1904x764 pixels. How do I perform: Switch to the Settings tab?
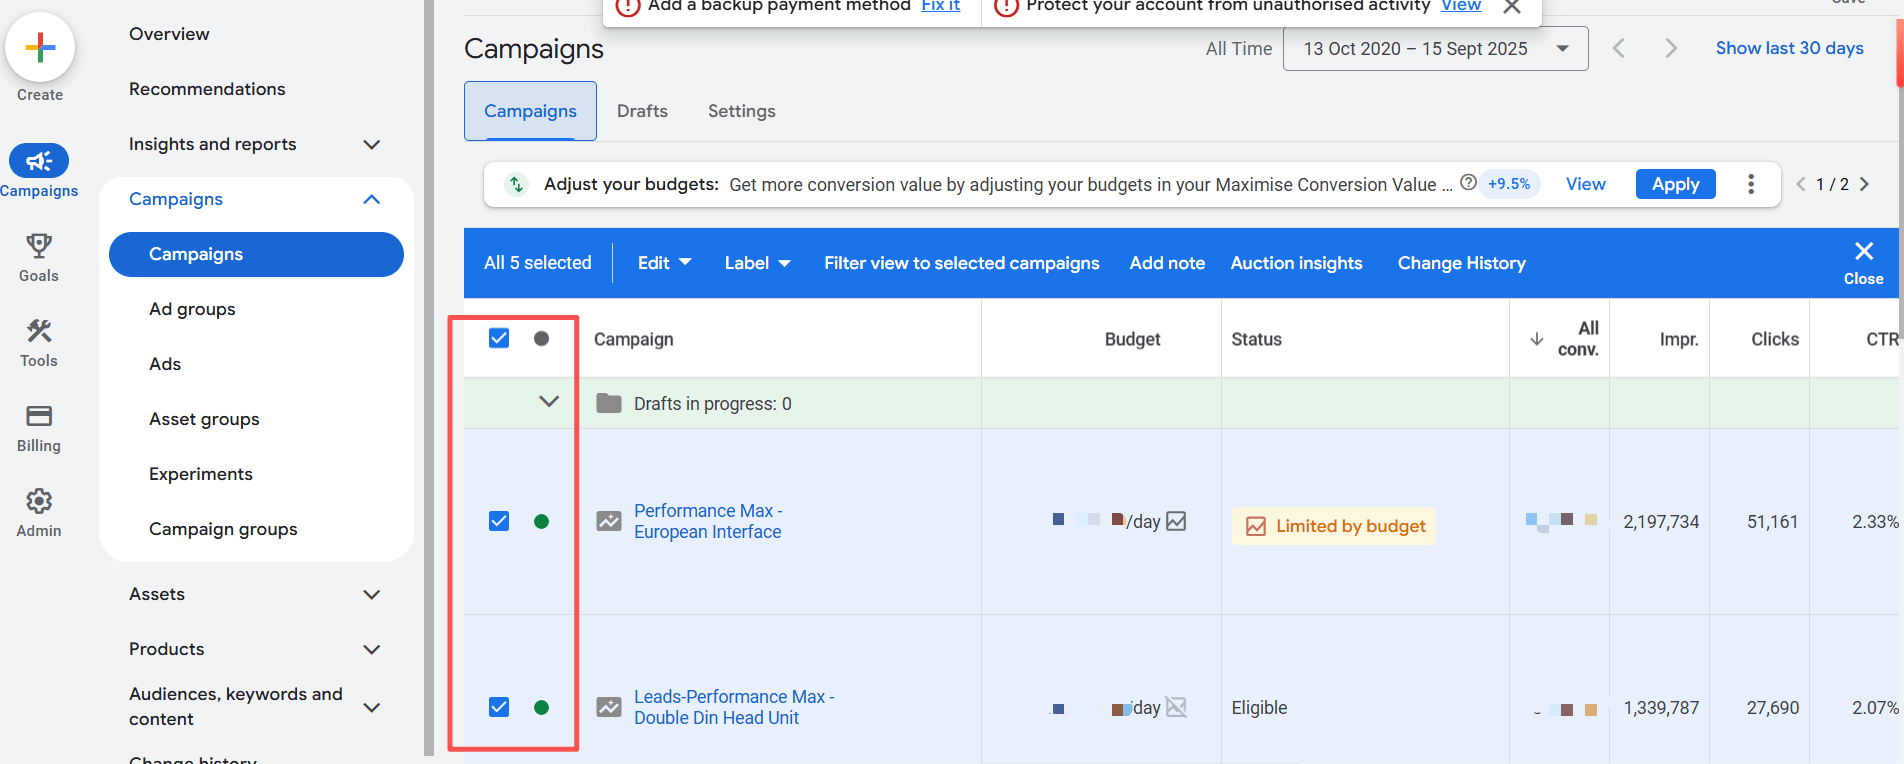742,111
